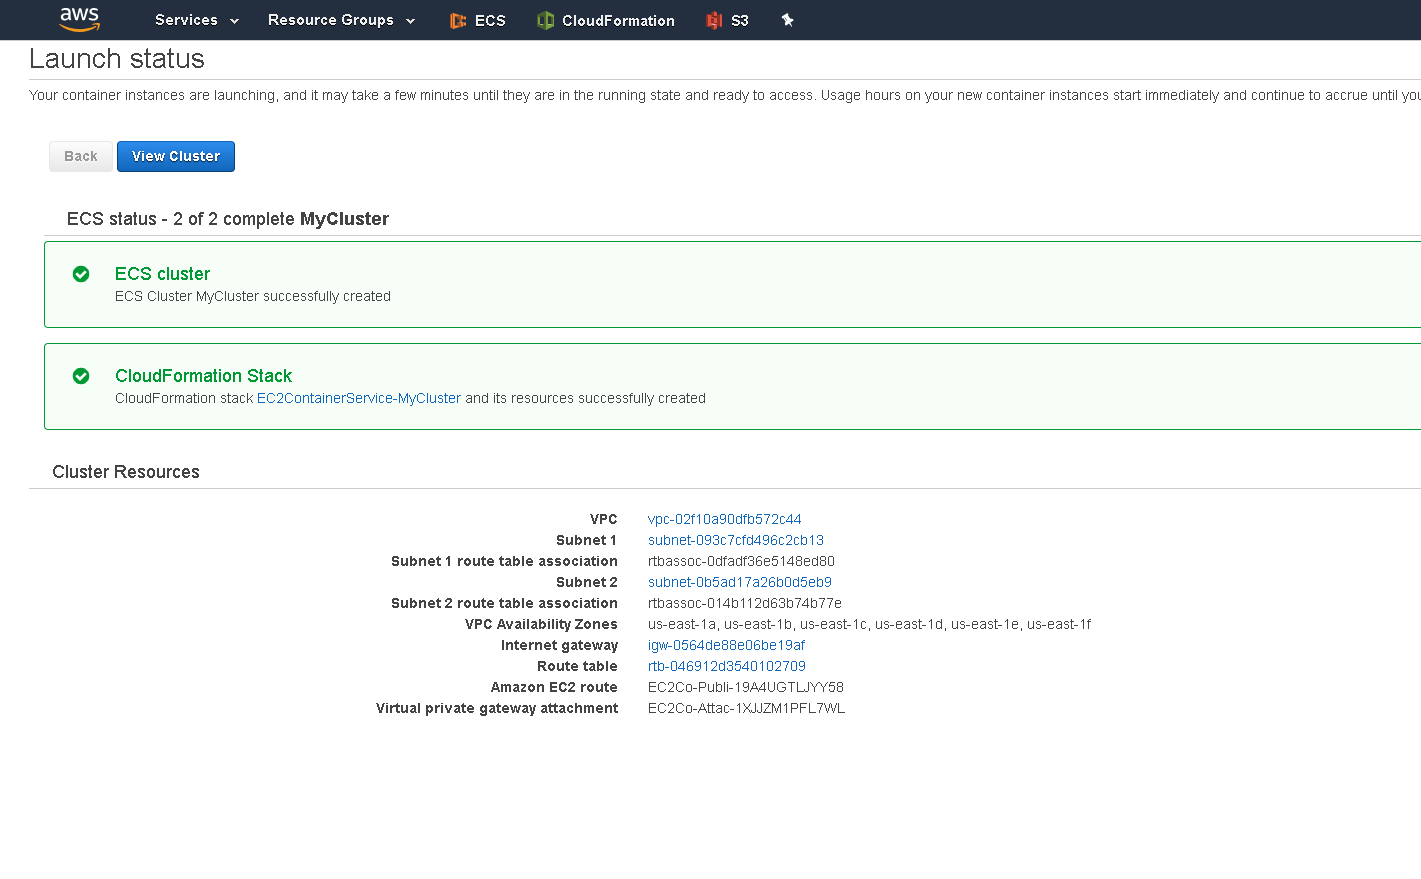The image size is (1421, 879).
Task: Click the Amazon EC2 route label
Action: click(x=554, y=687)
